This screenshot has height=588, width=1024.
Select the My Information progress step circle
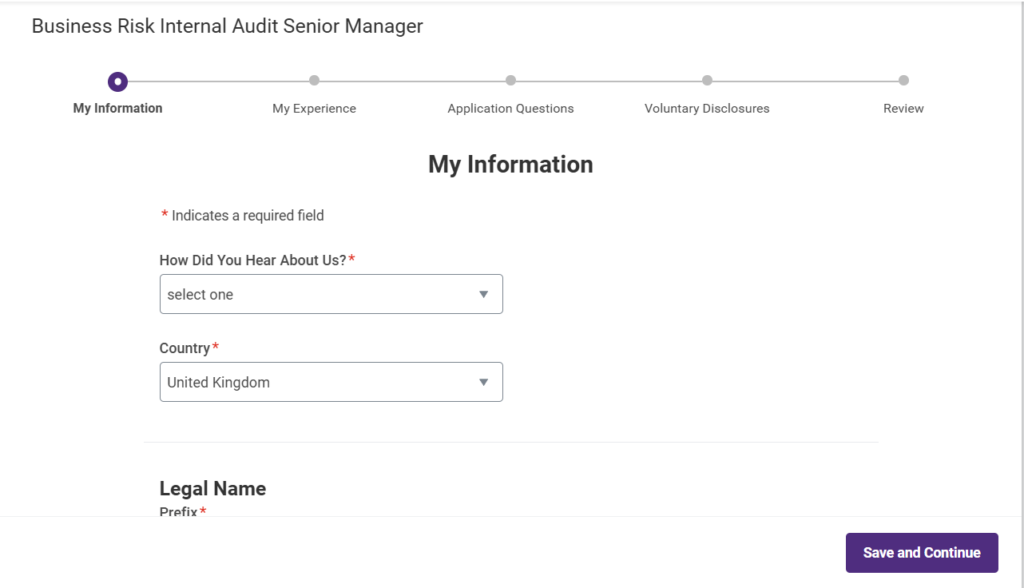click(x=118, y=82)
